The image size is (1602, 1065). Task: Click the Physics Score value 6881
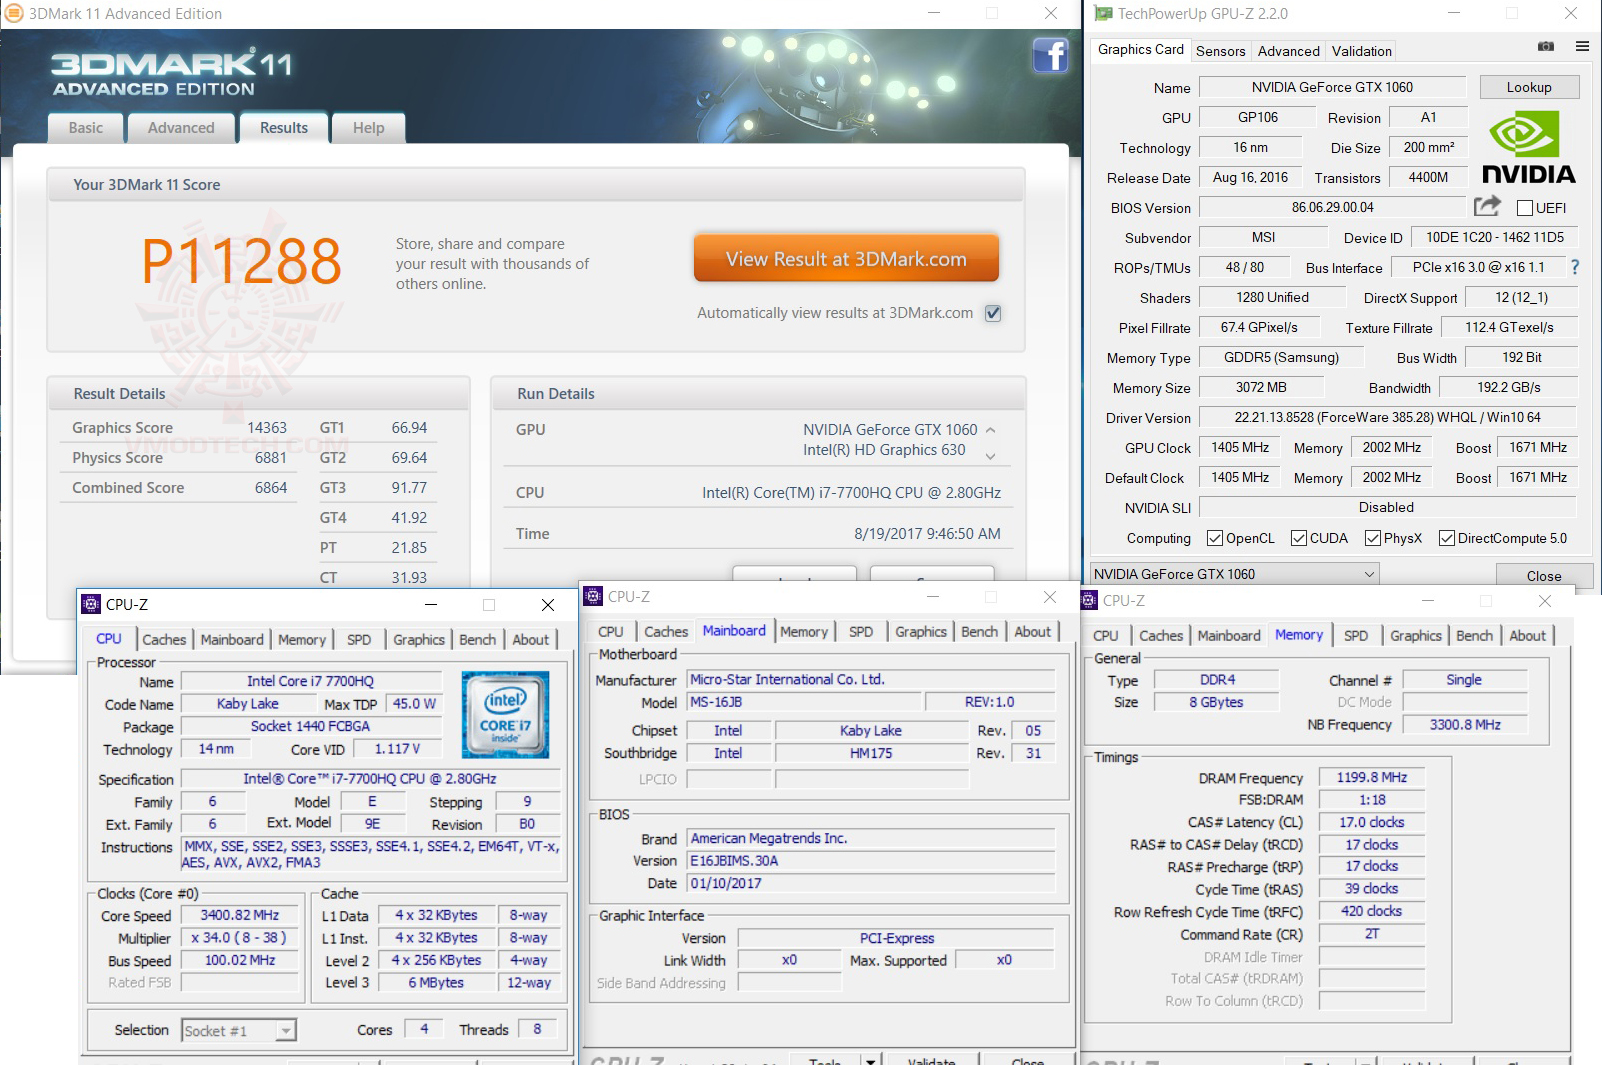pyautogui.click(x=271, y=458)
